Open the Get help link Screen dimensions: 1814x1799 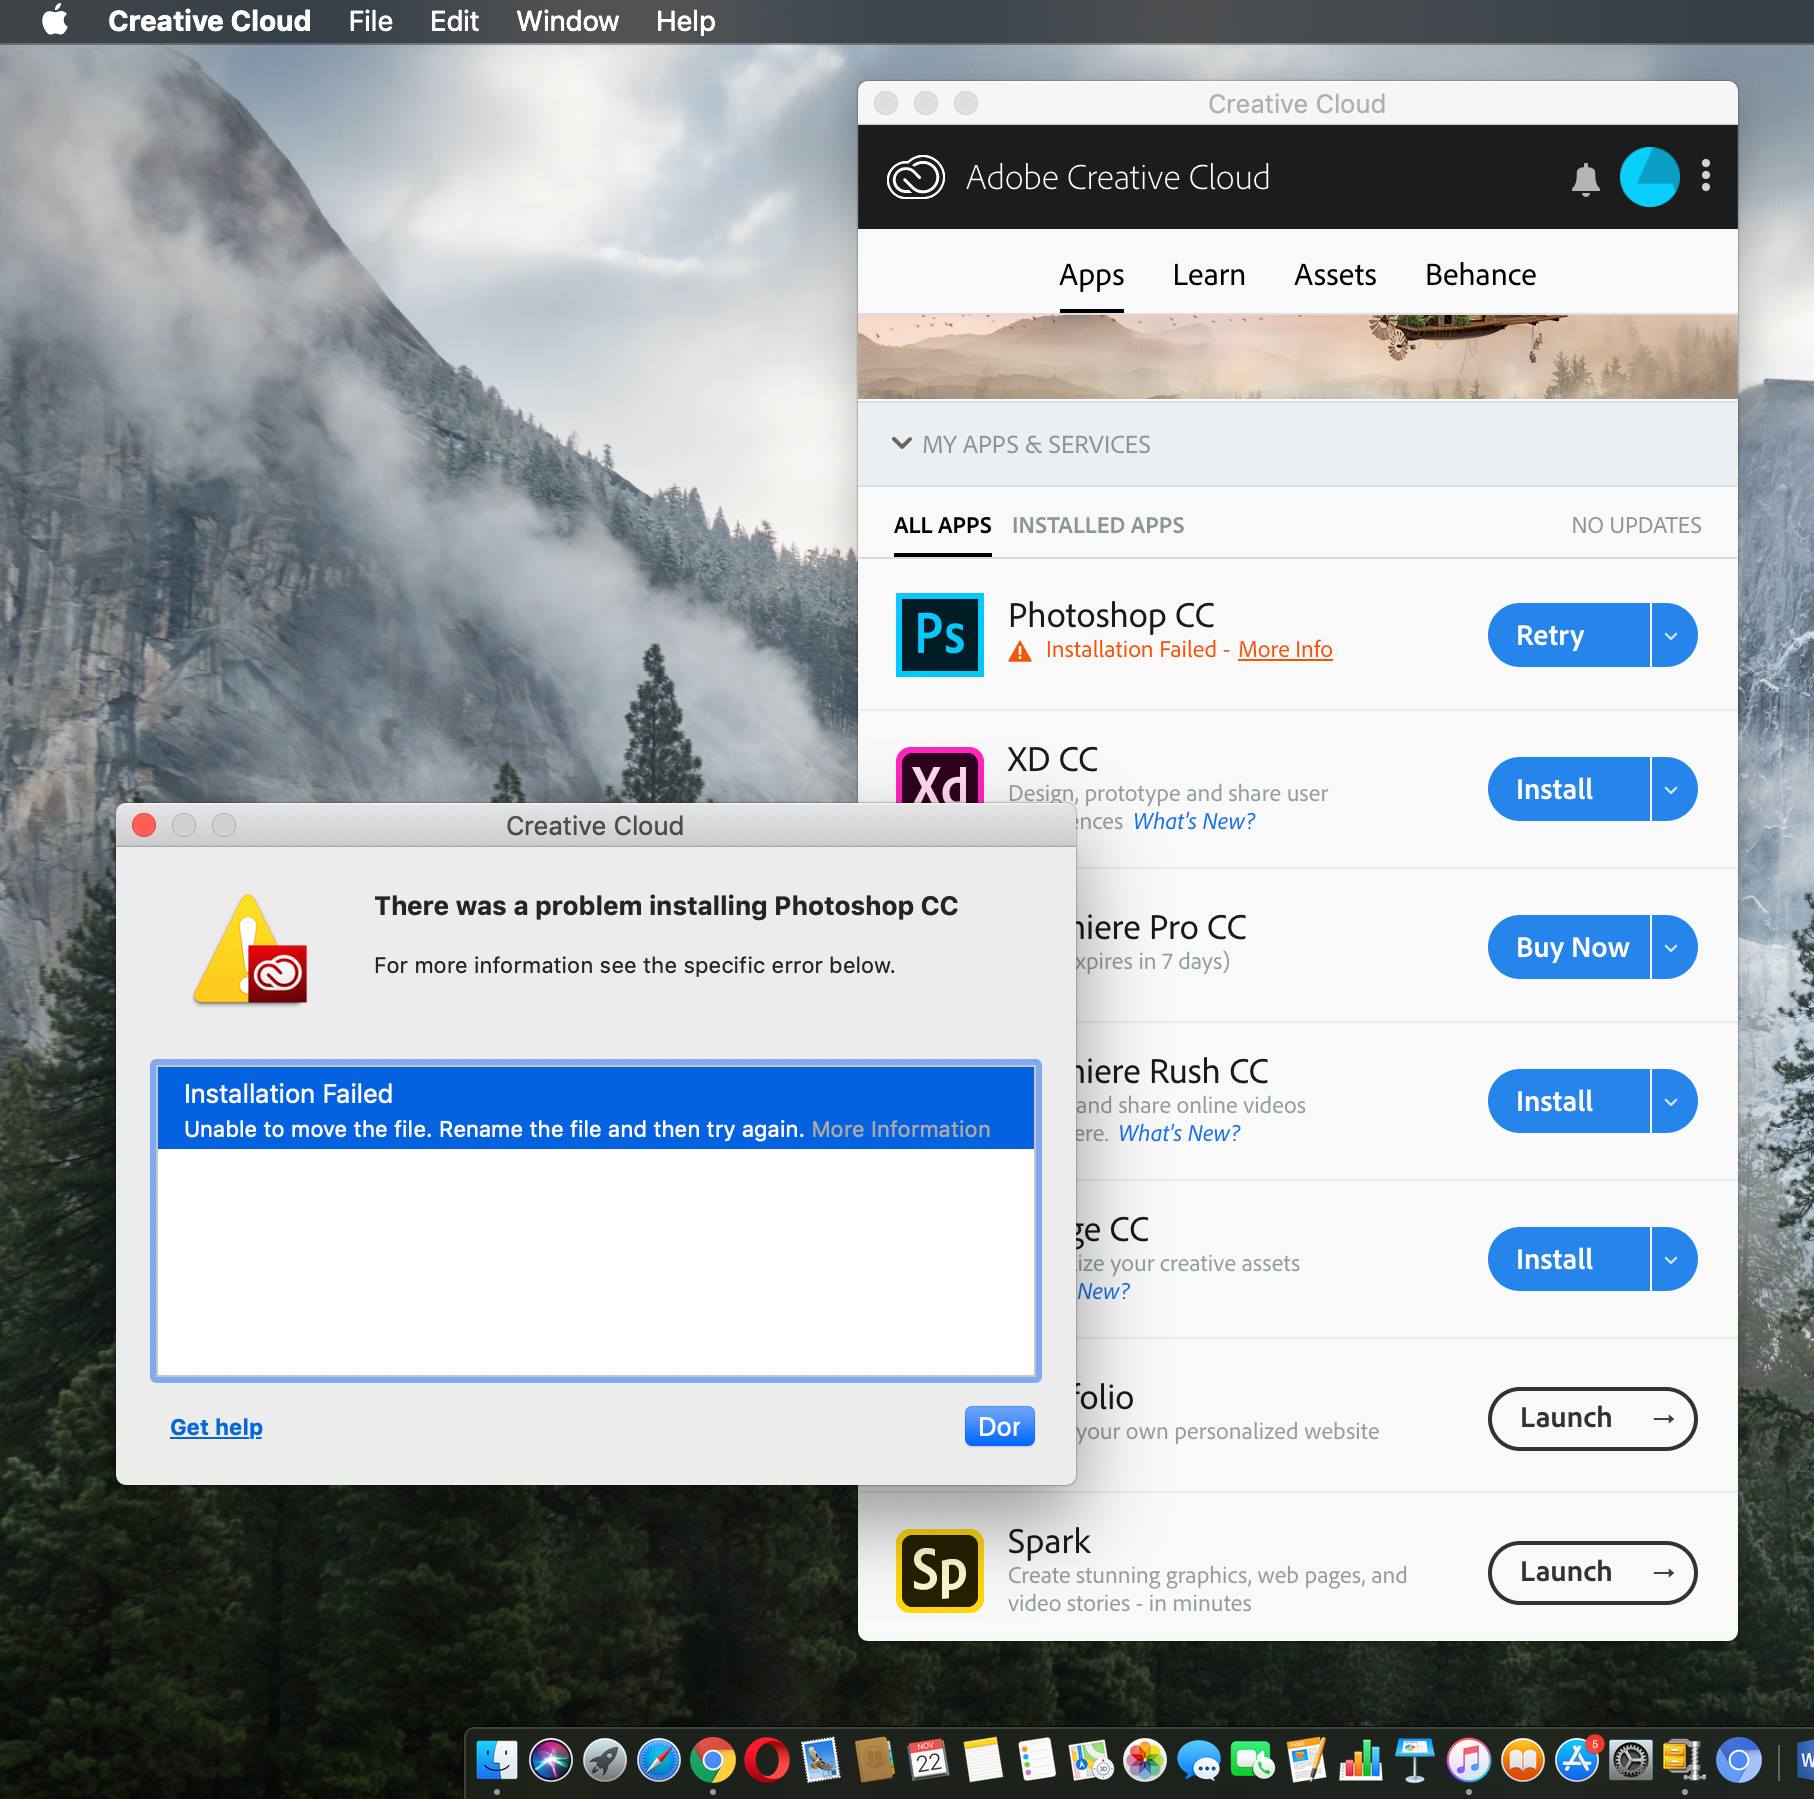coord(216,1427)
